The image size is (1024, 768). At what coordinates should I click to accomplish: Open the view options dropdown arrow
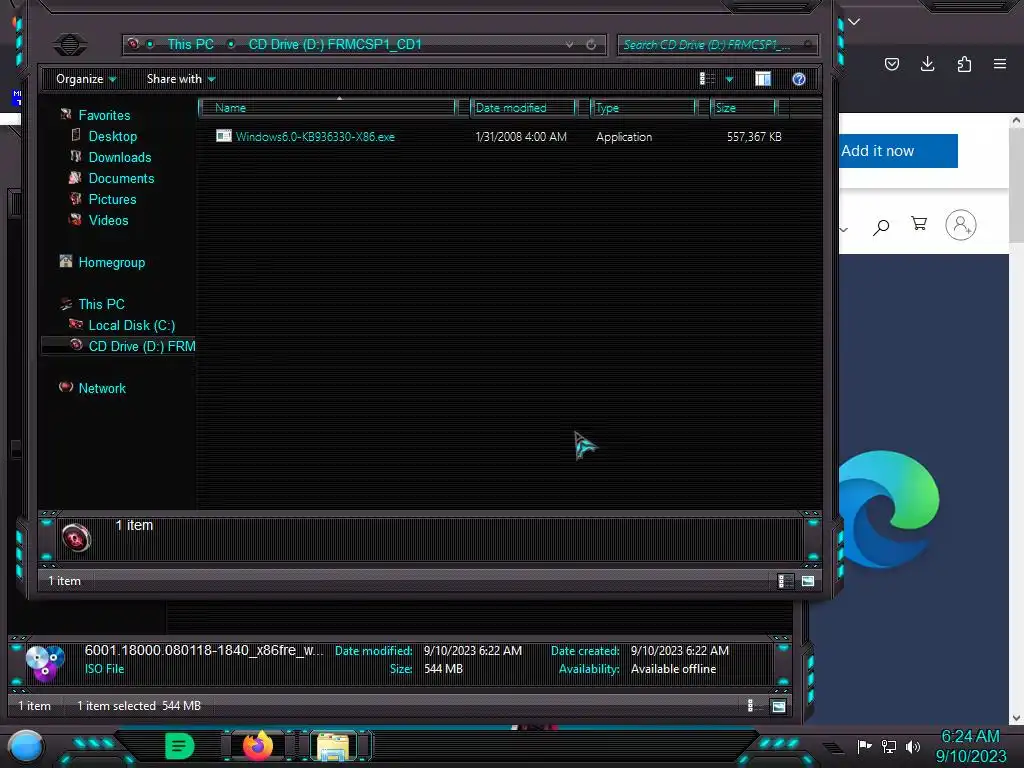(x=729, y=79)
